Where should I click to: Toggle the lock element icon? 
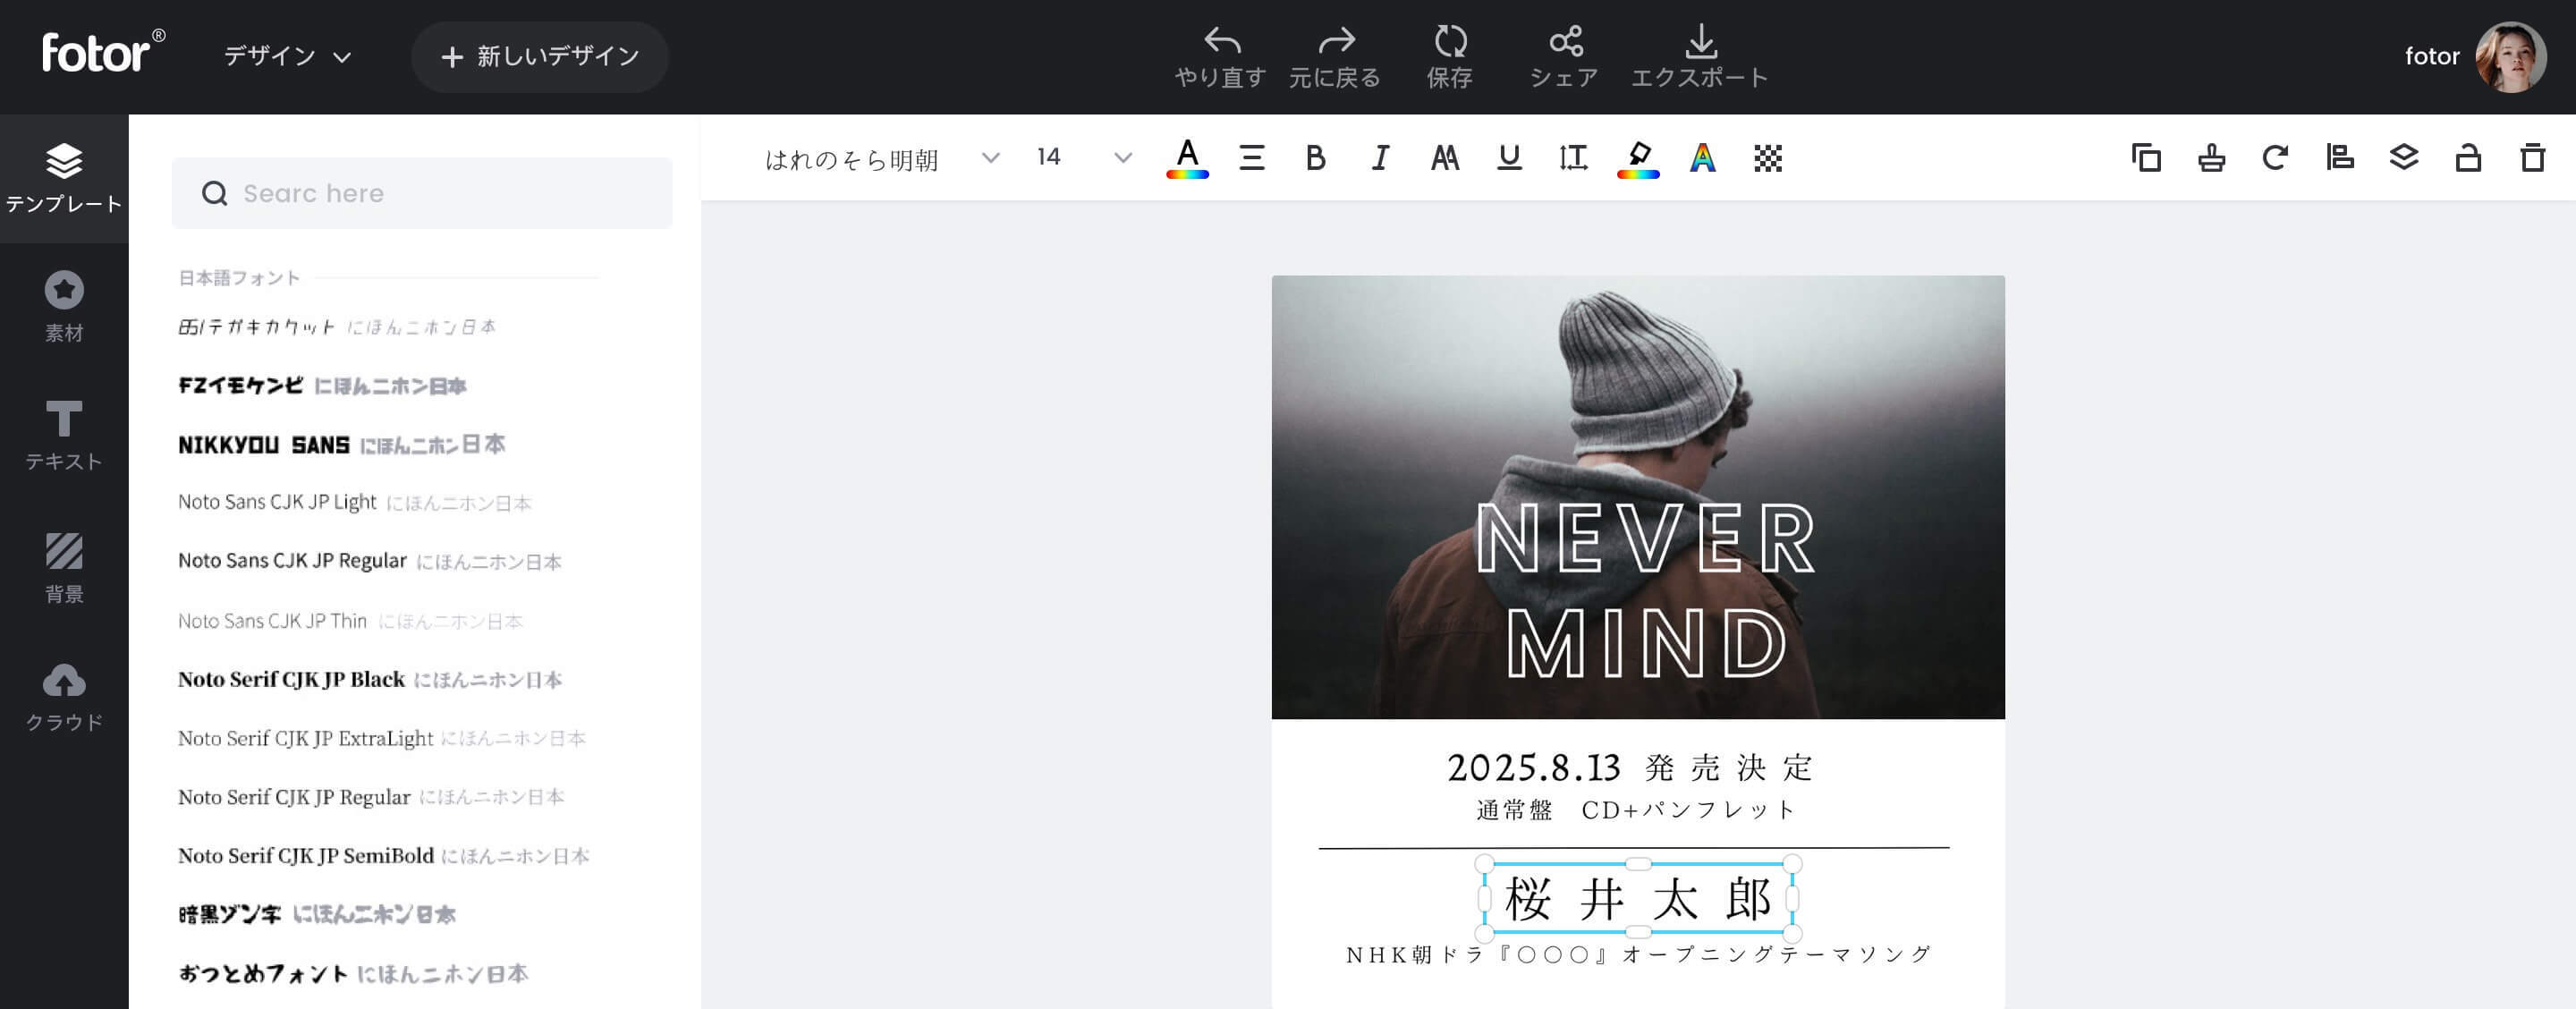click(x=2468, y=158)
